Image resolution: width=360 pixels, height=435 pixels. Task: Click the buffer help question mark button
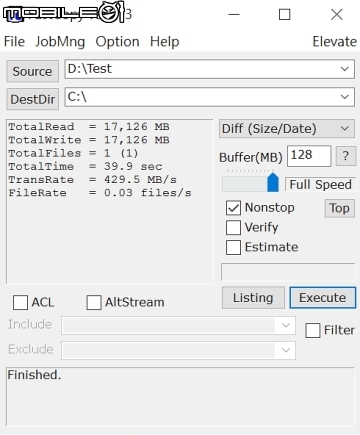tap(345, 156)
